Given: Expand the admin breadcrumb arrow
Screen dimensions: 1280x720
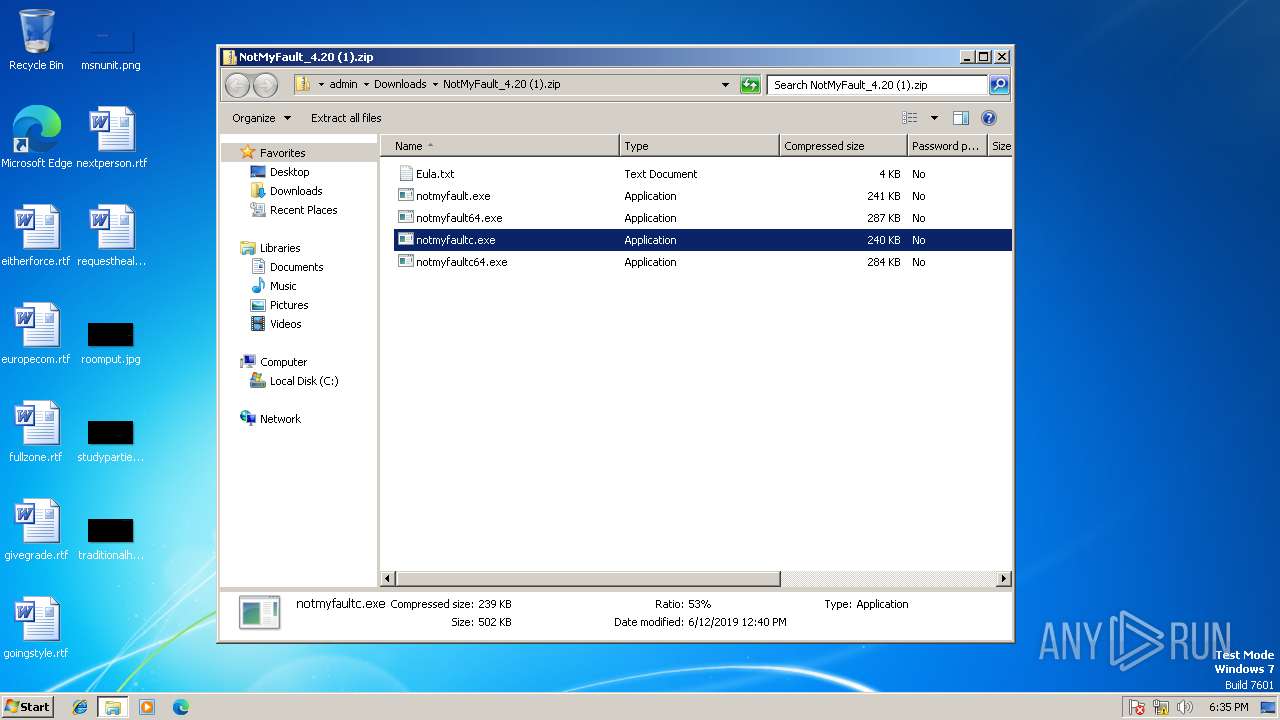Looking at the screenshot, I should 366,85.
